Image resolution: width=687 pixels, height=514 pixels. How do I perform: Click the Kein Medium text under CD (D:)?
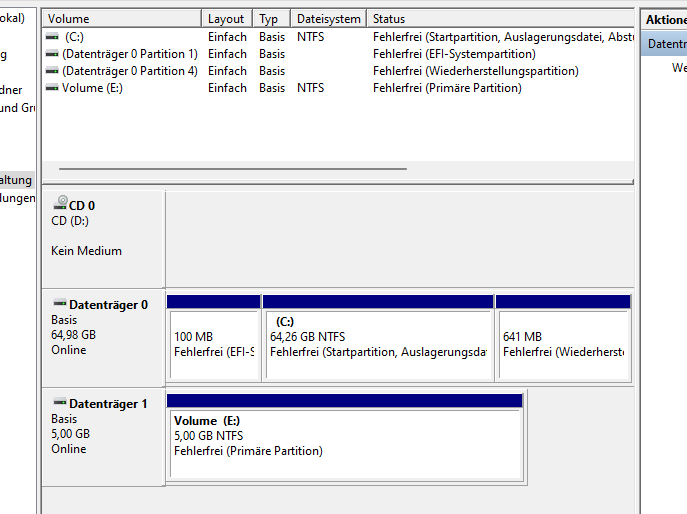pos(86,251)
